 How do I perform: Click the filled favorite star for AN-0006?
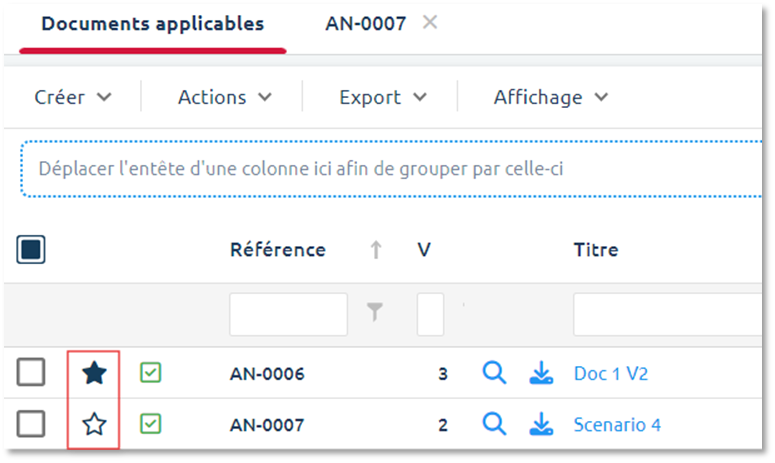tap(94, 374)
